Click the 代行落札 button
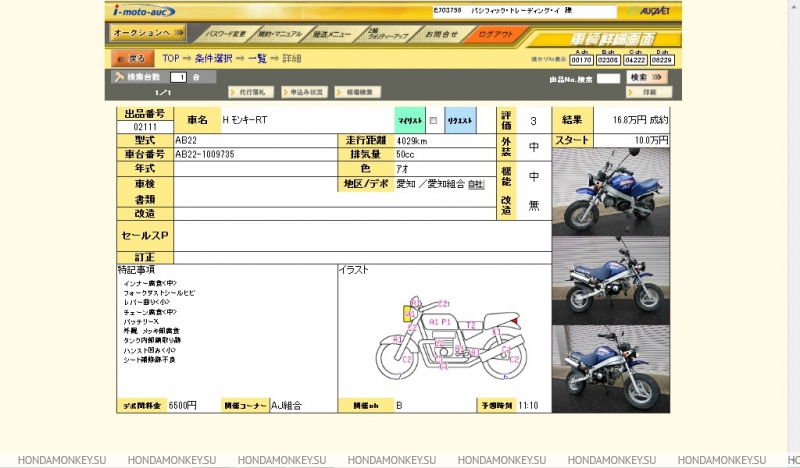Viewport: 800px width, 468px height. pos(251,92)
